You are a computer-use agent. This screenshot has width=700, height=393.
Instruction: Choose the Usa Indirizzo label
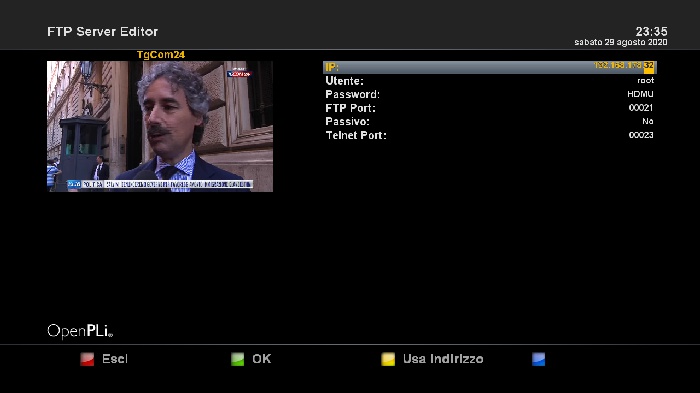pos(443,359)
